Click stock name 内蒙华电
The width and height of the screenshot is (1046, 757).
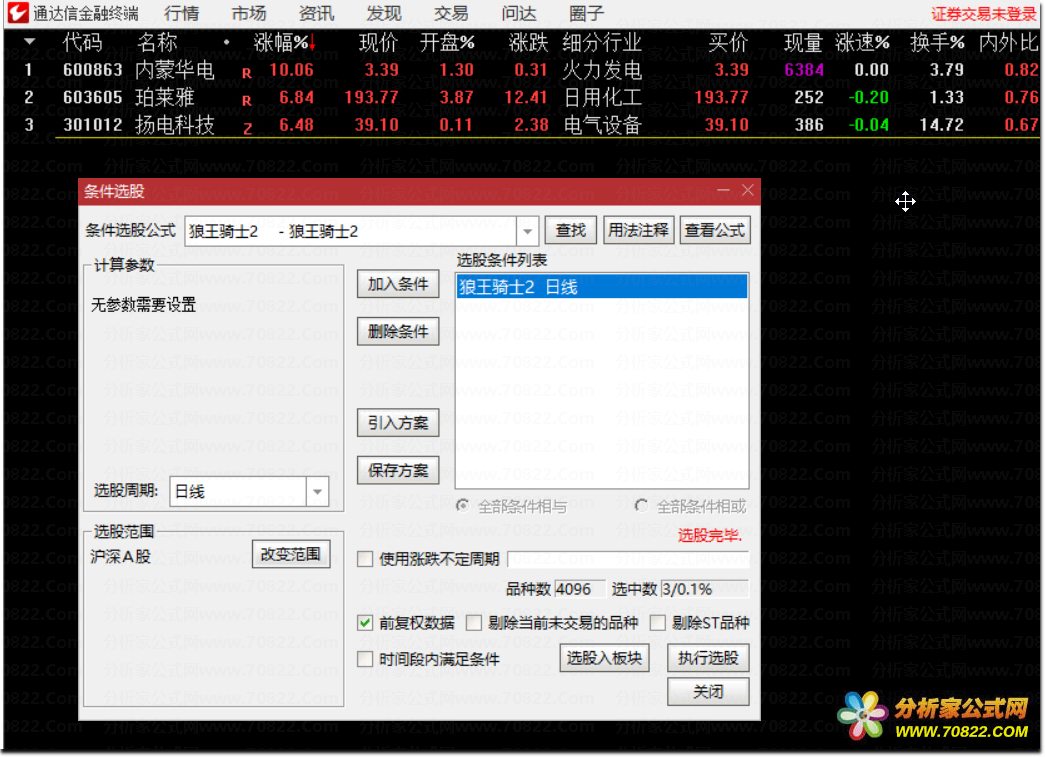(175, 70)
